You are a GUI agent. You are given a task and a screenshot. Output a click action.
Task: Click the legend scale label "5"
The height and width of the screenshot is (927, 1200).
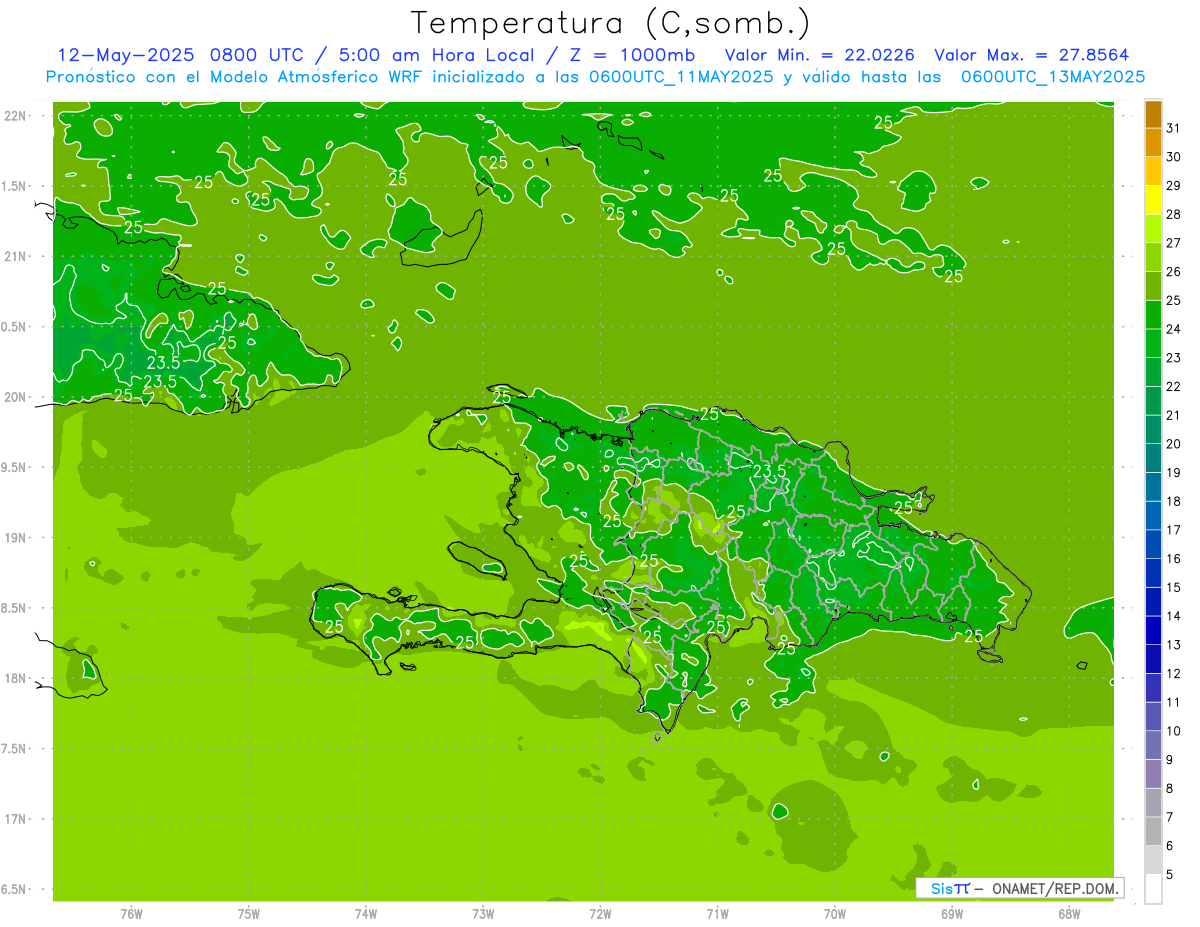click(1170, 874)
